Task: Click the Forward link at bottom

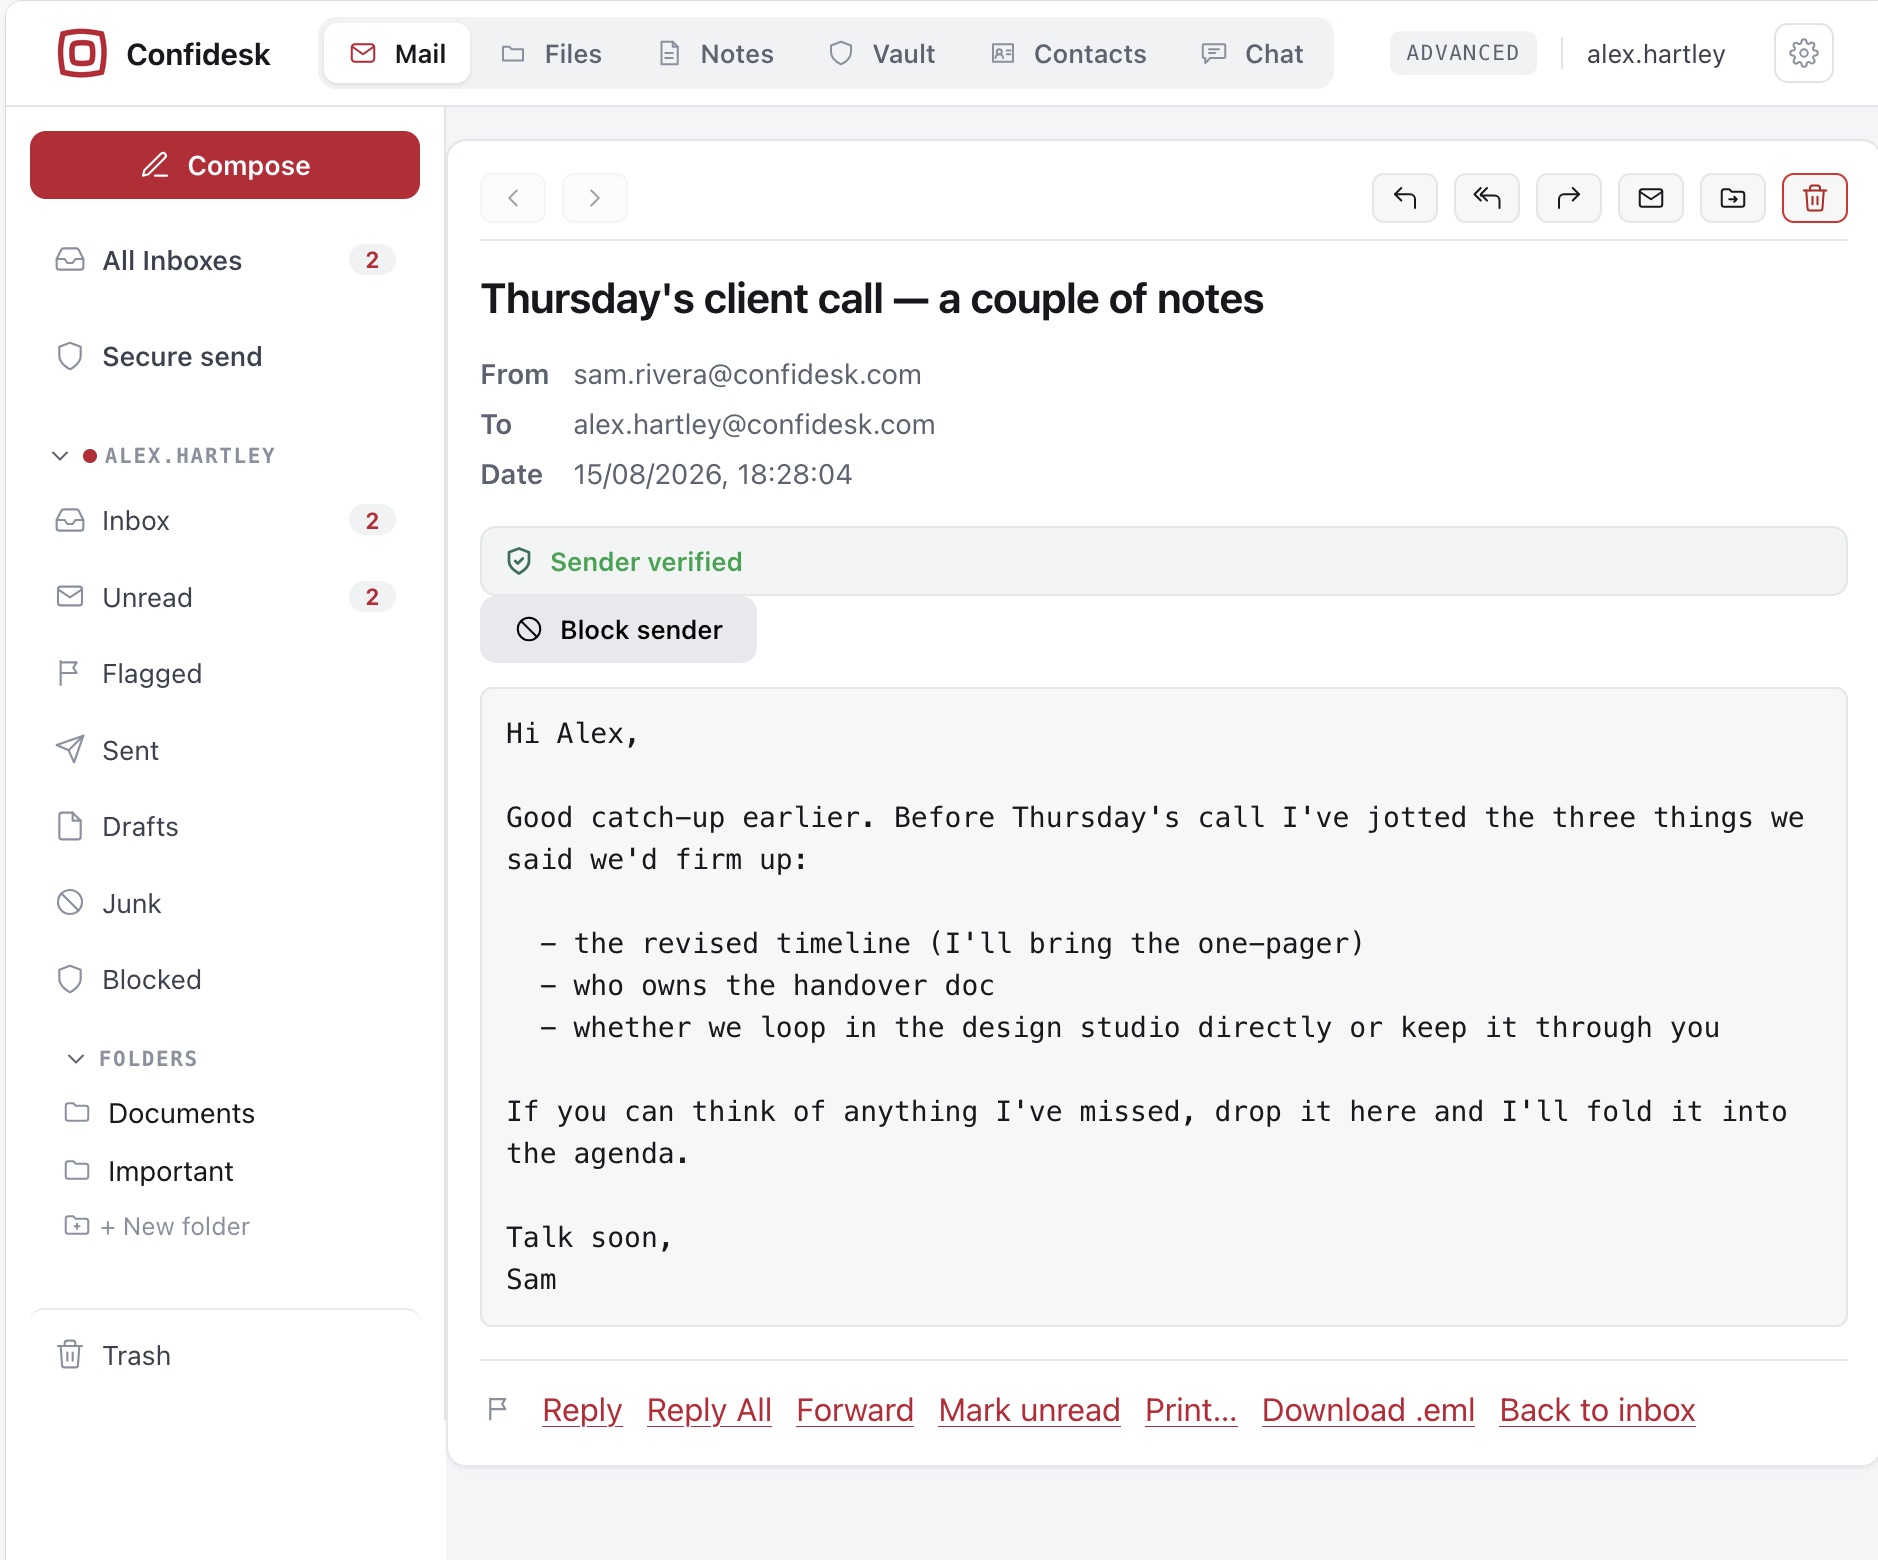Action: pos(855,1410)
